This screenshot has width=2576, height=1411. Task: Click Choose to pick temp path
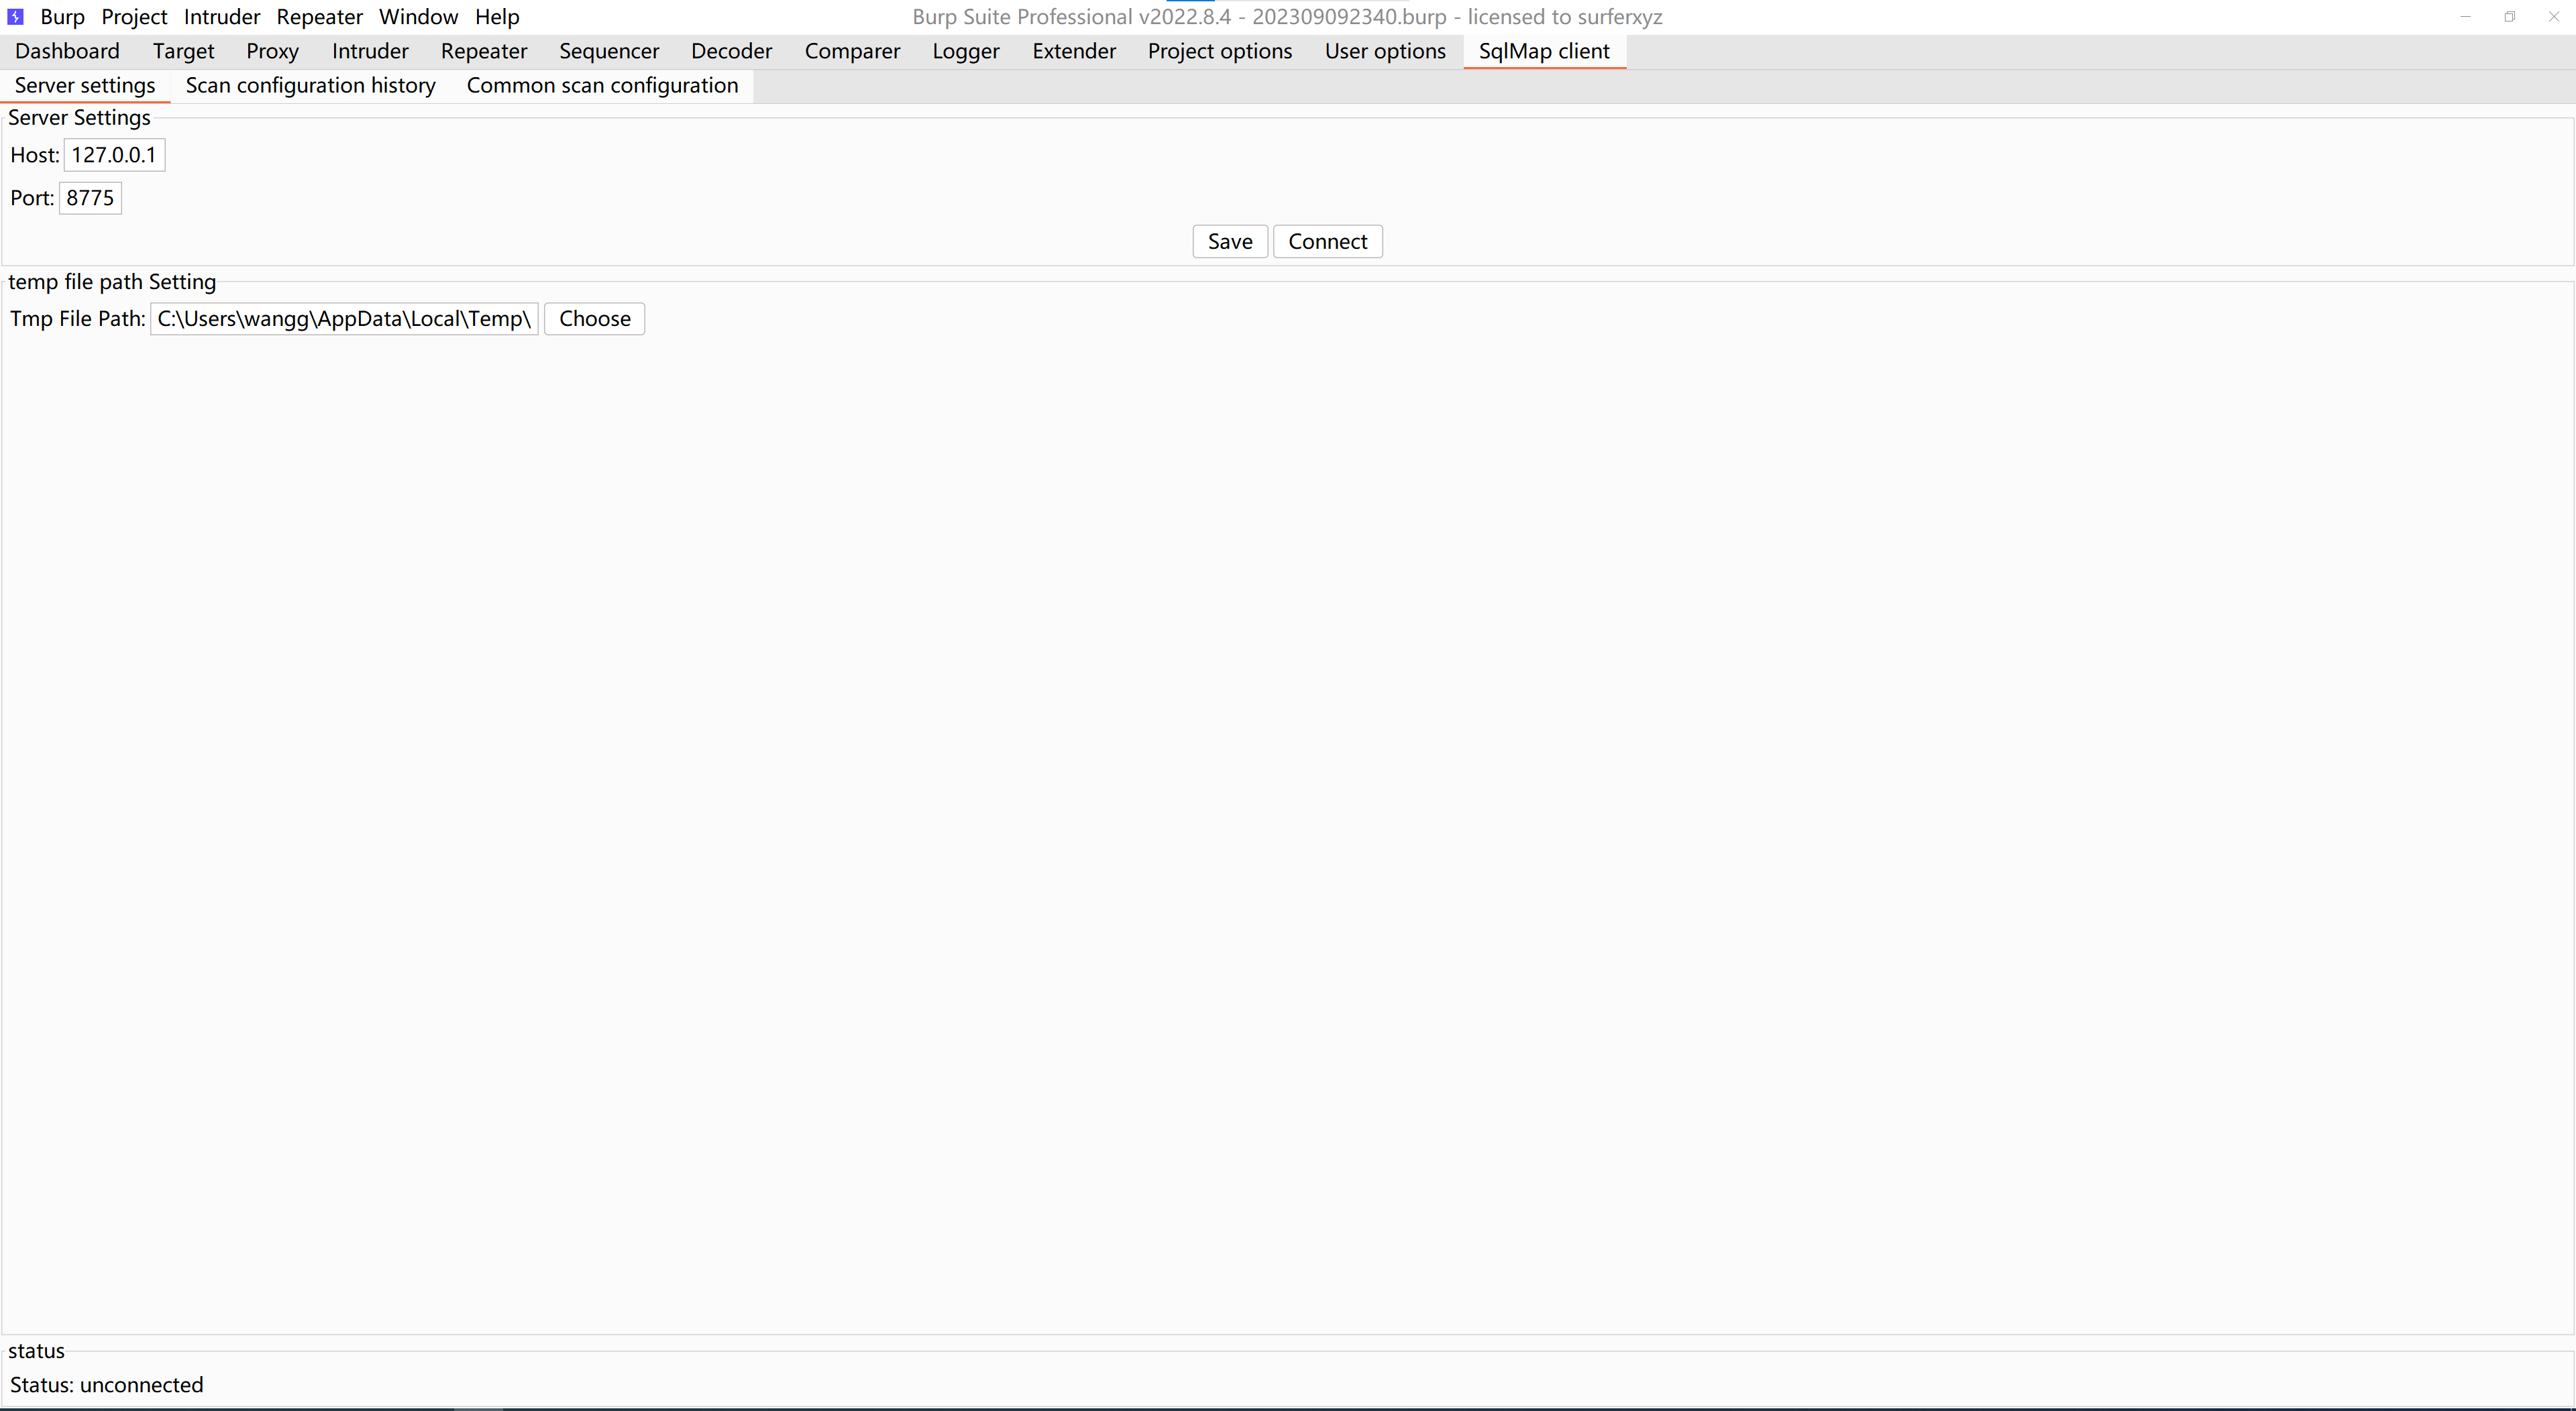coord(594,319)
